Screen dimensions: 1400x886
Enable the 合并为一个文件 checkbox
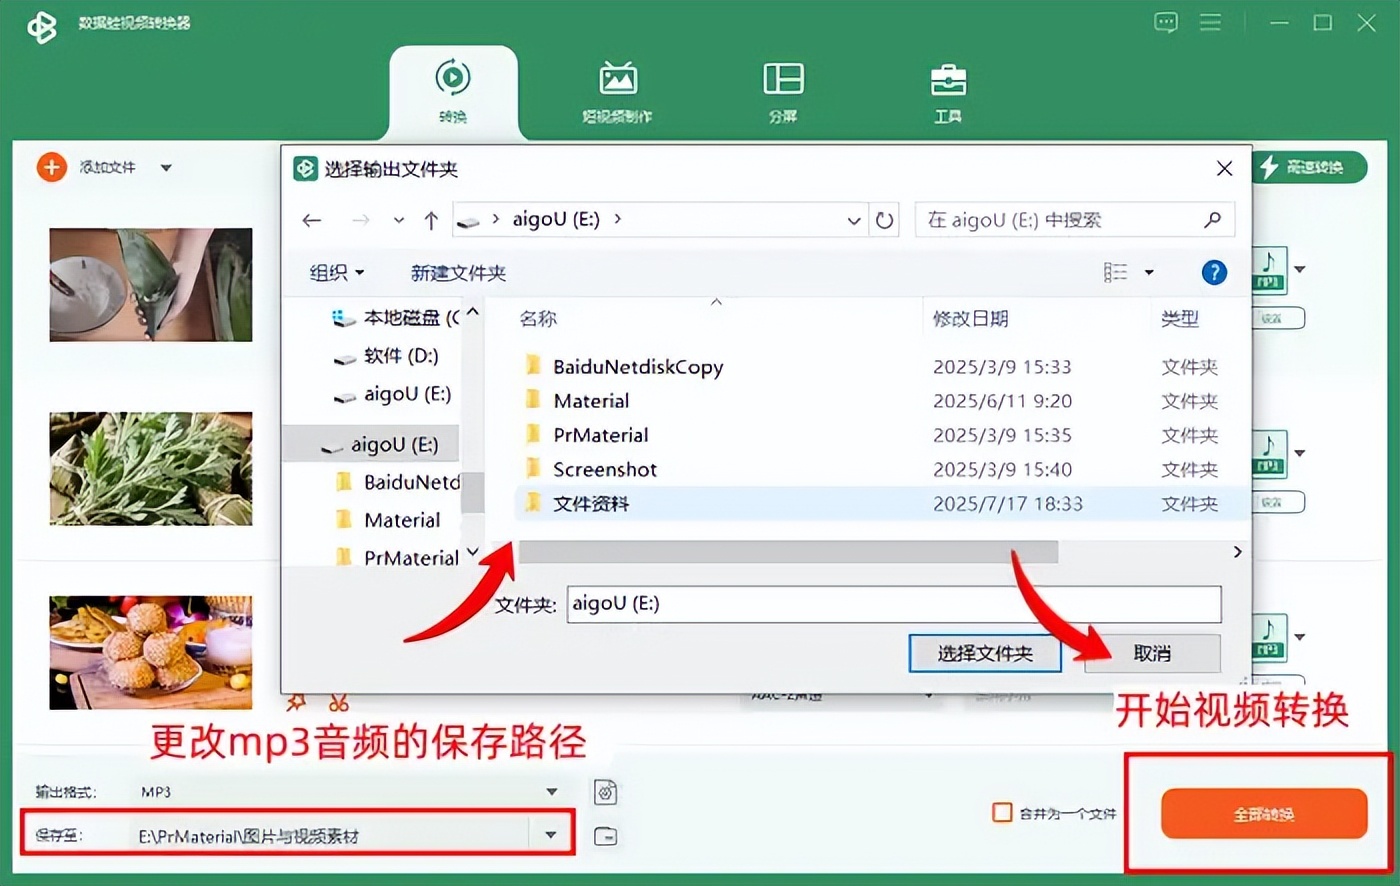click(1002, 813)
